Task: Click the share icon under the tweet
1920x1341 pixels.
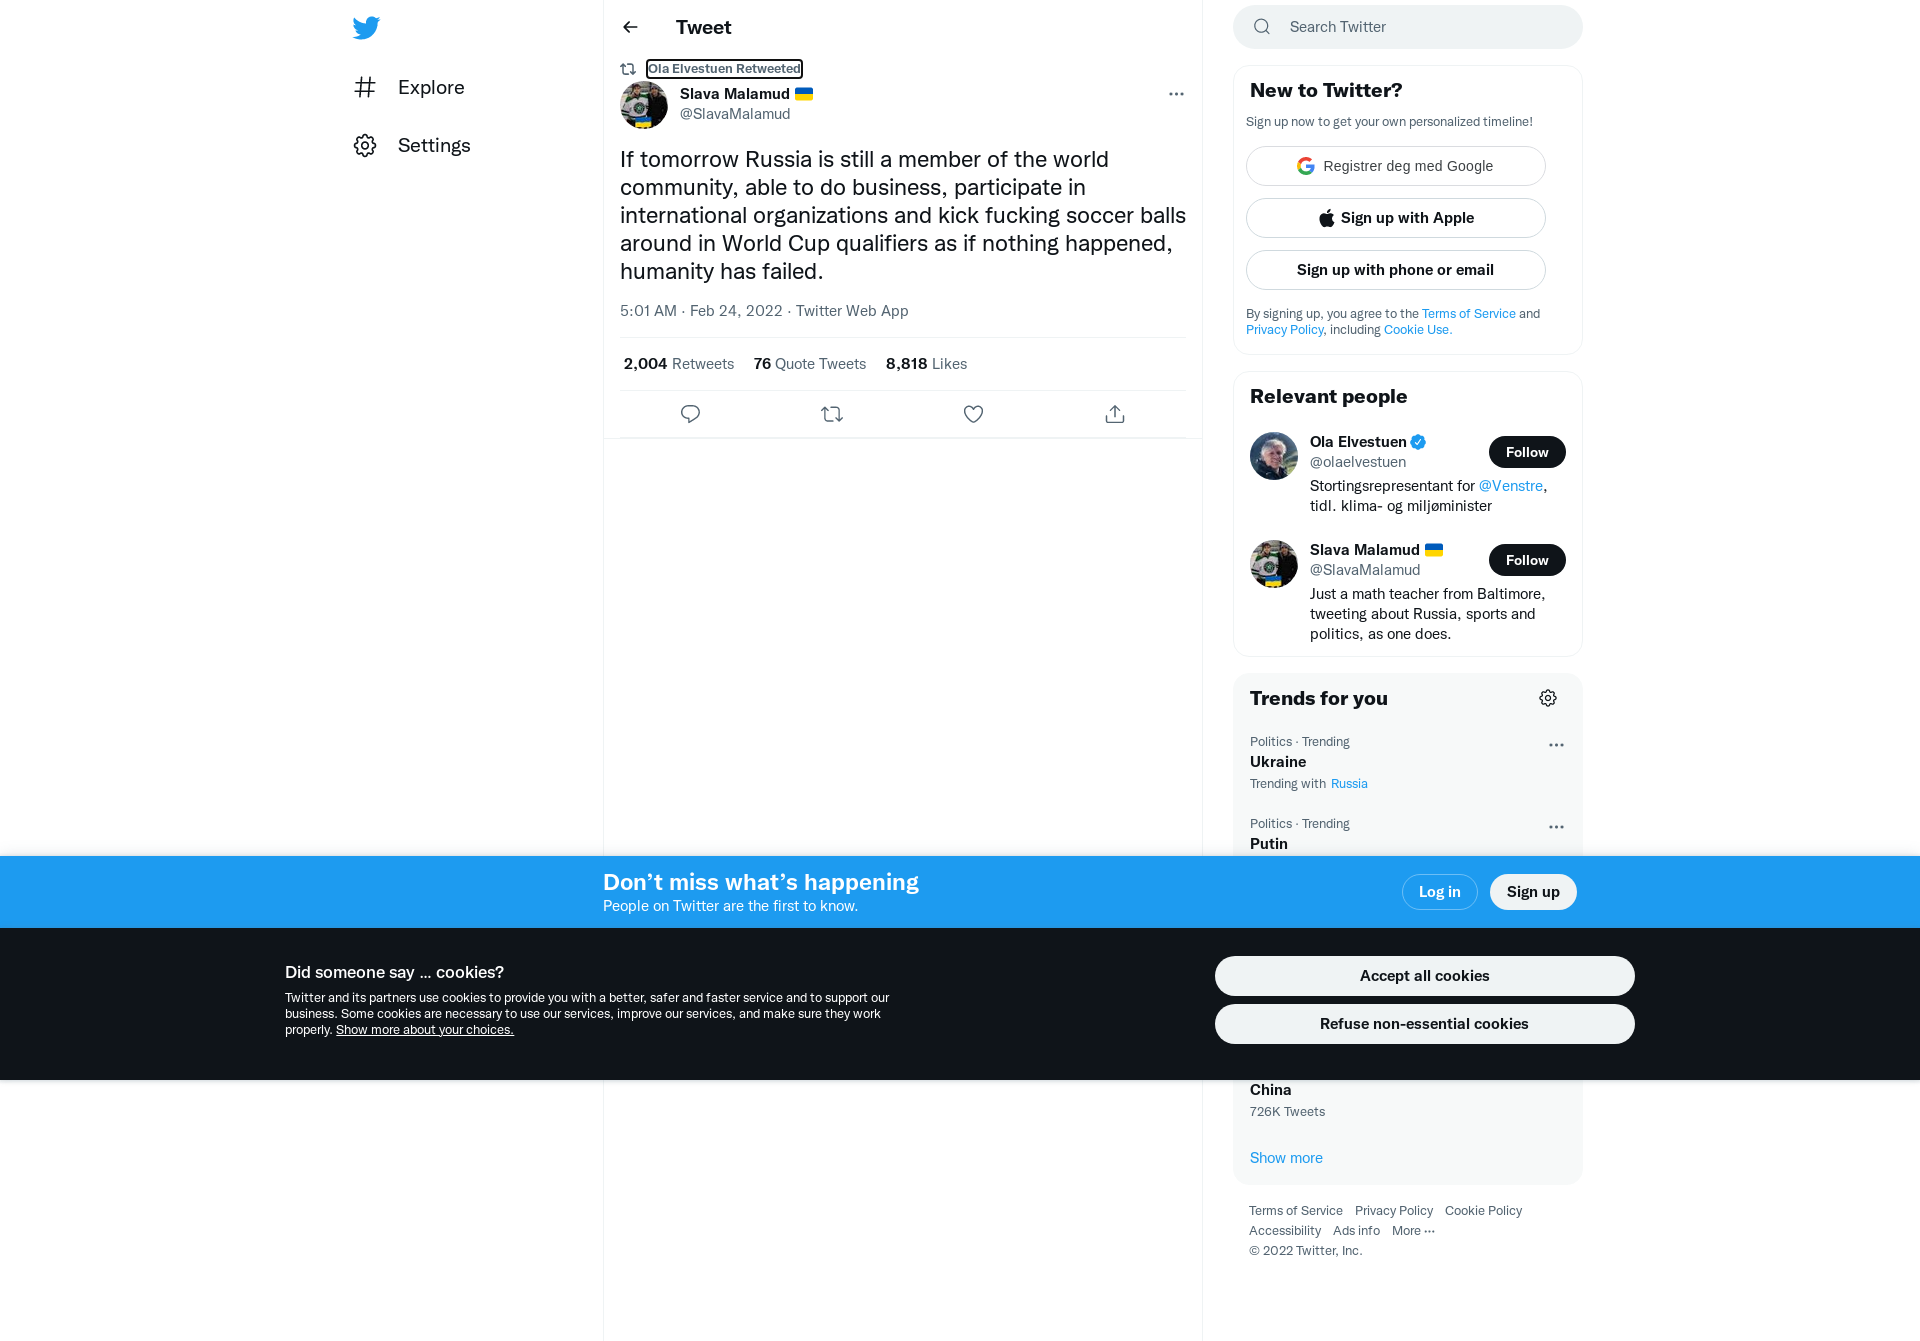Action: click(1115, 414)
